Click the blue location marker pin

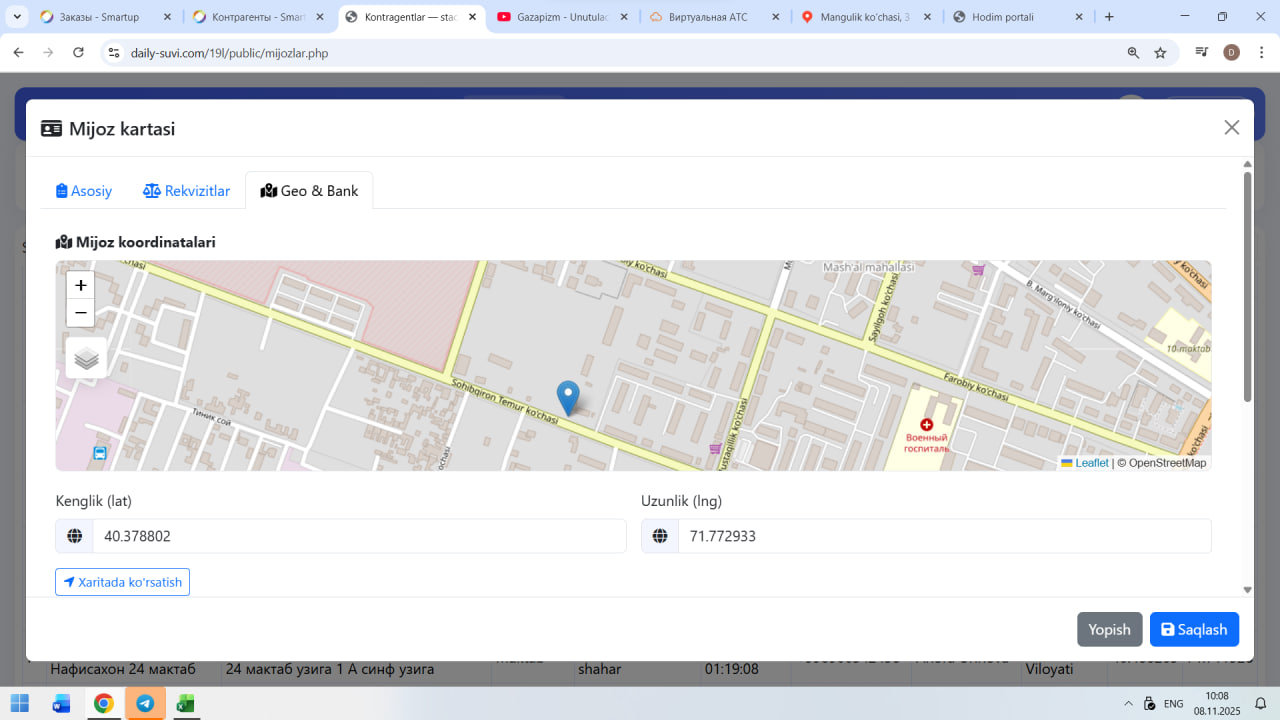(568, 397)
